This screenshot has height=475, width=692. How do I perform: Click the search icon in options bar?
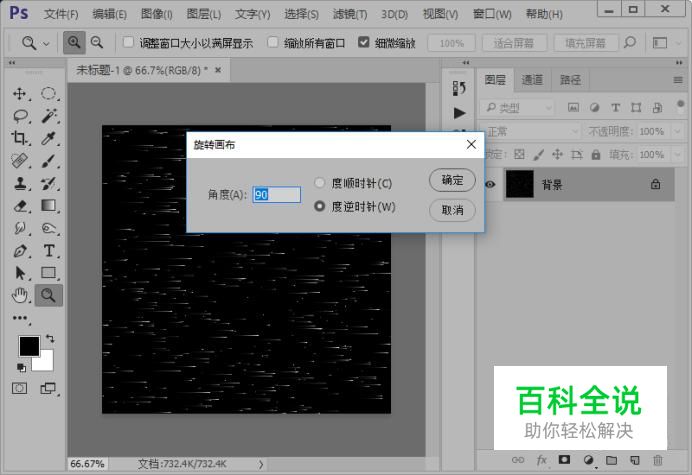point(630,43)
